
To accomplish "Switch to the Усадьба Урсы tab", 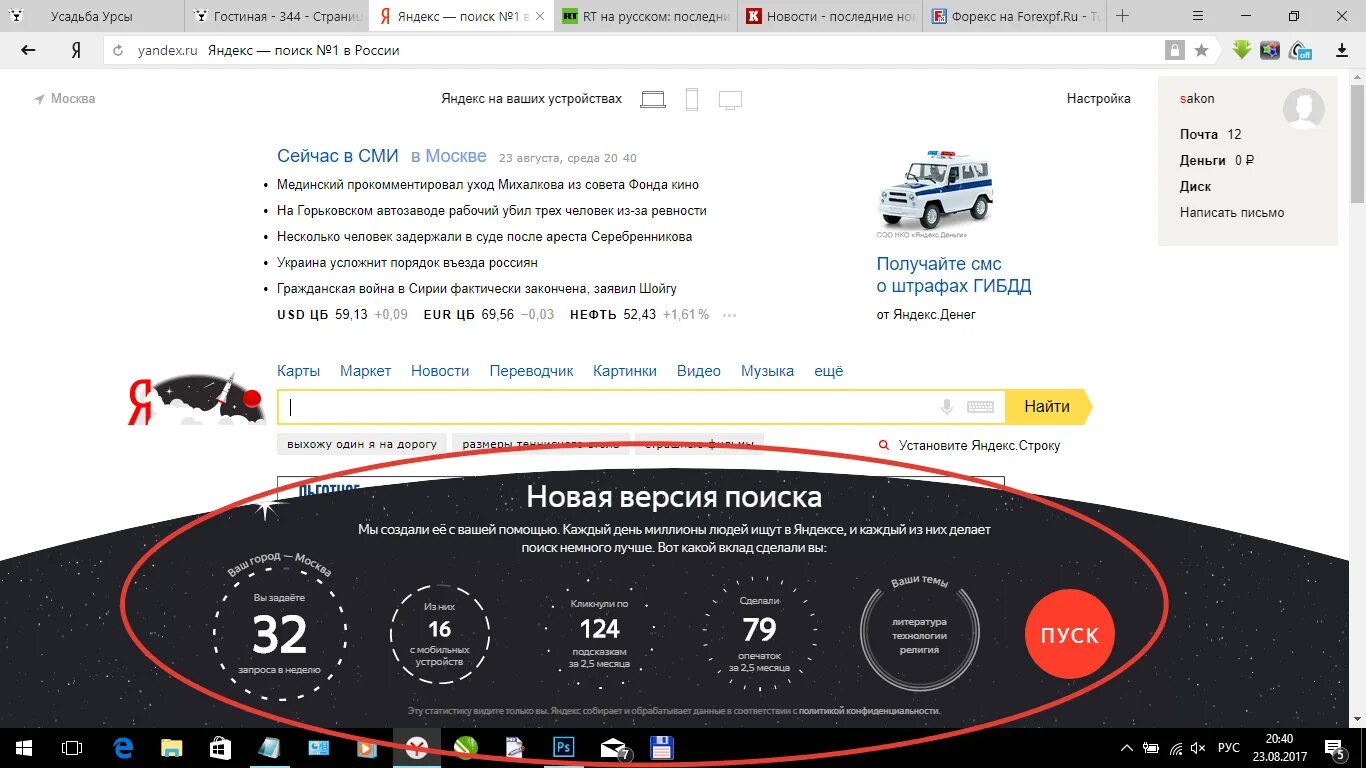I will coord(92,16).
